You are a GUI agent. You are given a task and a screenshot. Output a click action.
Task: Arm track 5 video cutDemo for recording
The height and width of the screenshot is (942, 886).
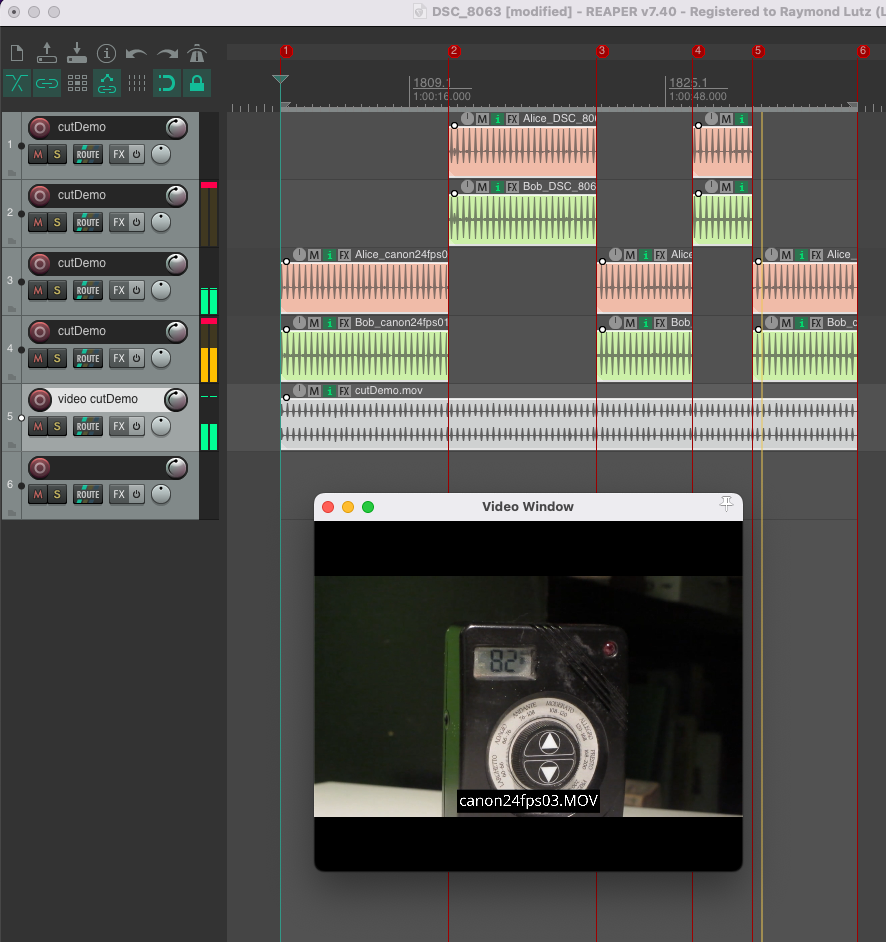[x=40, y=399]
